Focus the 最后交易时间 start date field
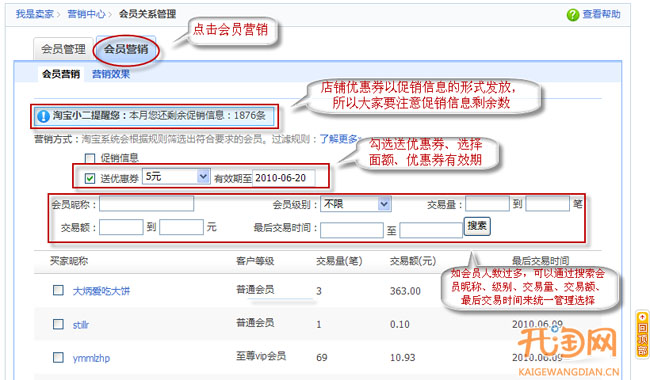Screen dimensions: 650x380 click(x=352, y=230)
